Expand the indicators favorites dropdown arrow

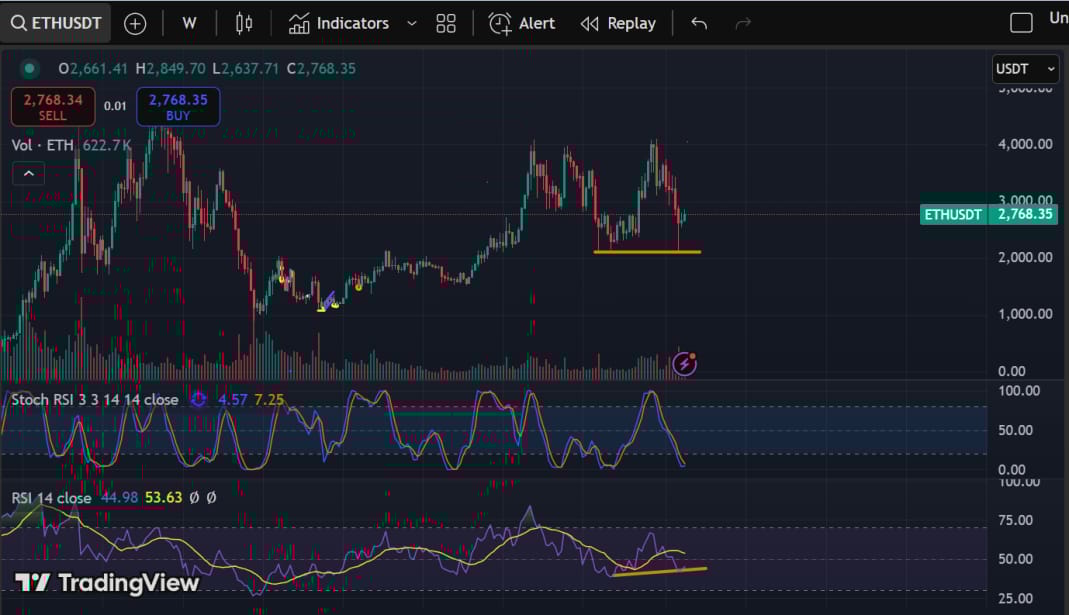[411, 24]
